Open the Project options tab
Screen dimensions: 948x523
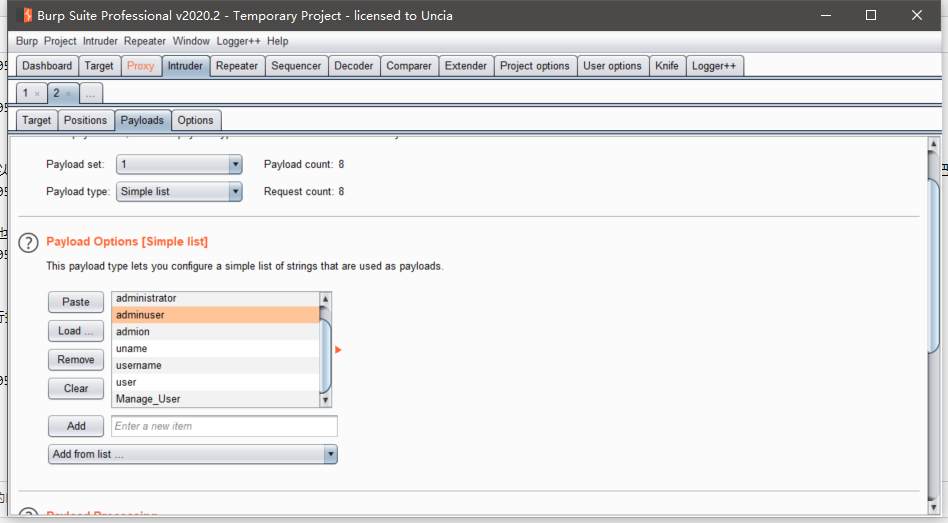[x=535, y=66]
